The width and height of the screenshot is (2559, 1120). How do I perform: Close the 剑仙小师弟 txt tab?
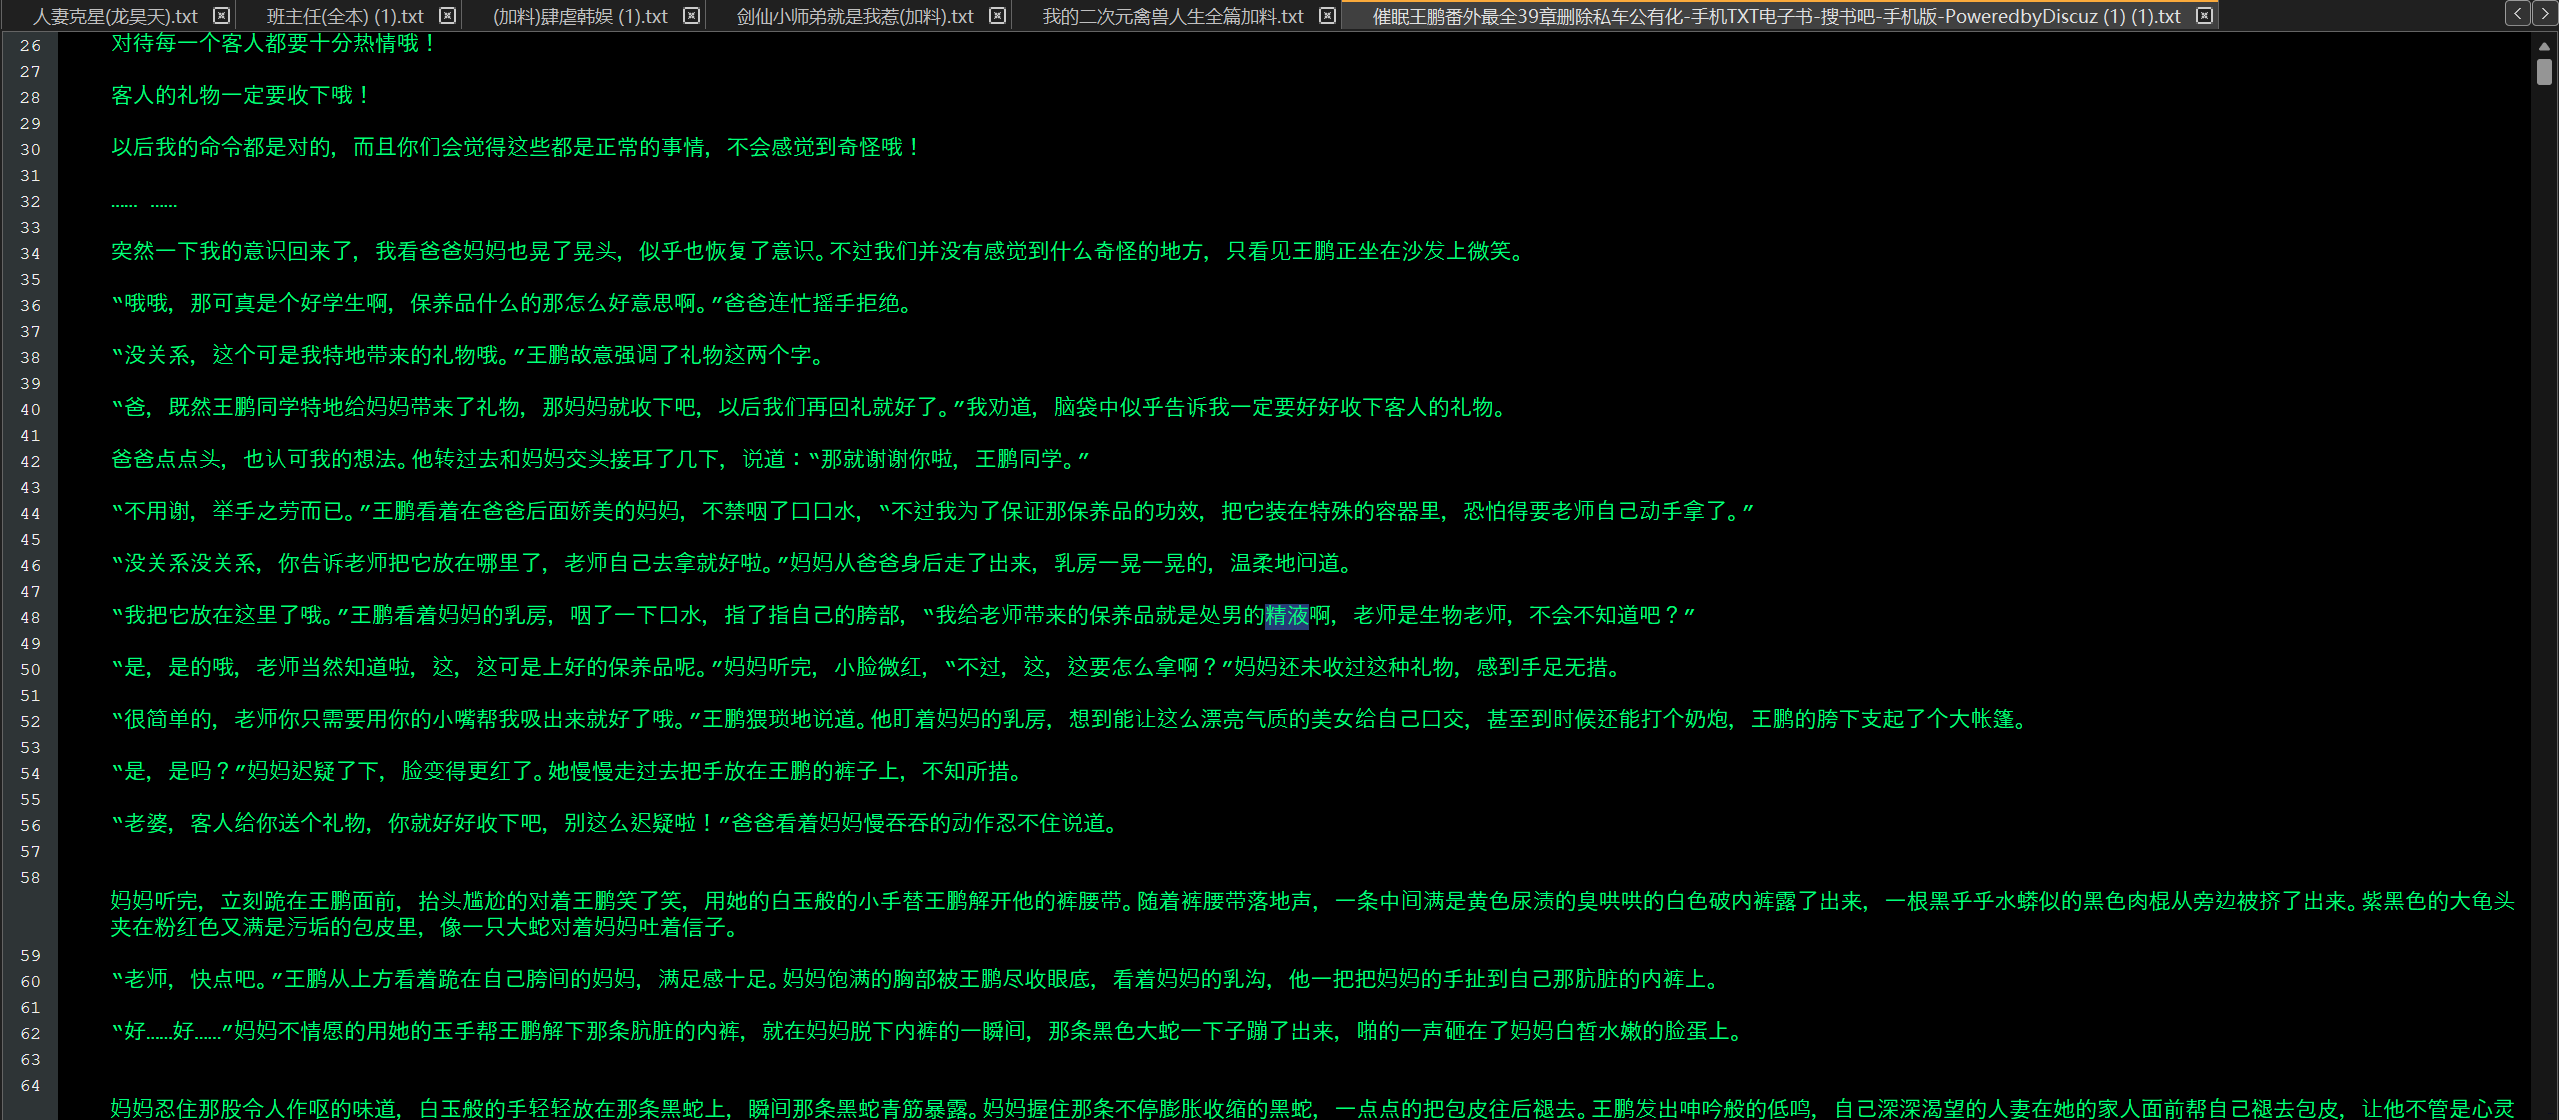[997, 16]
